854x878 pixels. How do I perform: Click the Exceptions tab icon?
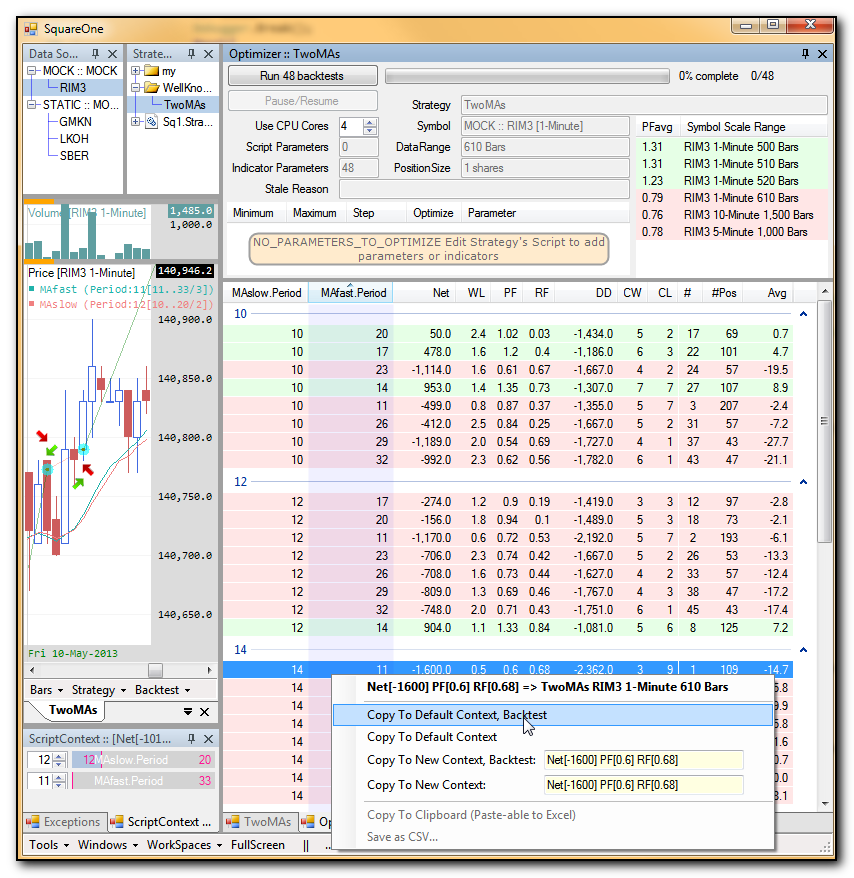coord(33,821)
